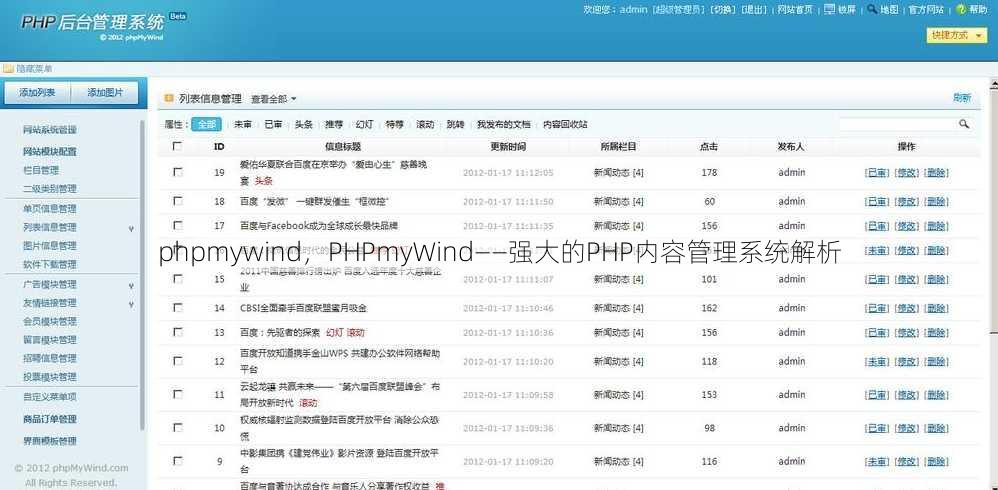Click the 刷新 refresh link
This screenshot has height=490, width=998.
click(962, 98)
